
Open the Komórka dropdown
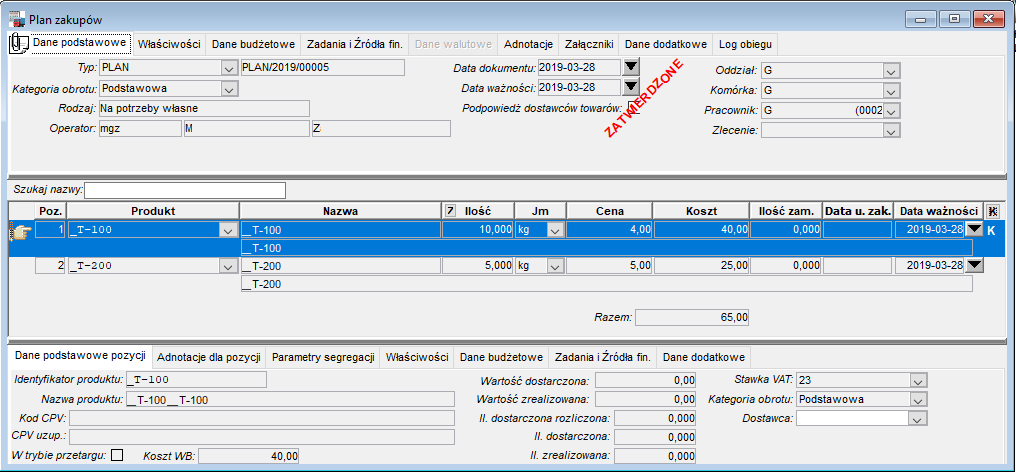pyautogui.click(x=892, y=90)
